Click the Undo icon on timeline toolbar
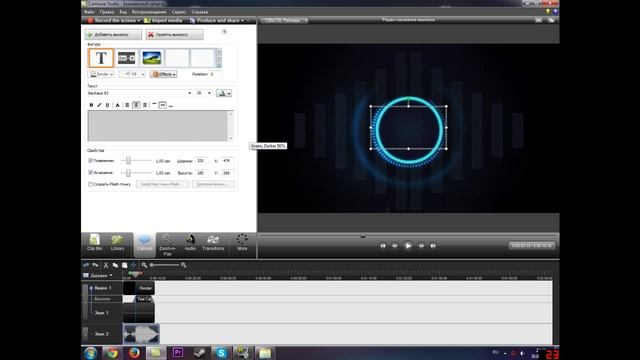Screen dimensions: 640x360 86,265
